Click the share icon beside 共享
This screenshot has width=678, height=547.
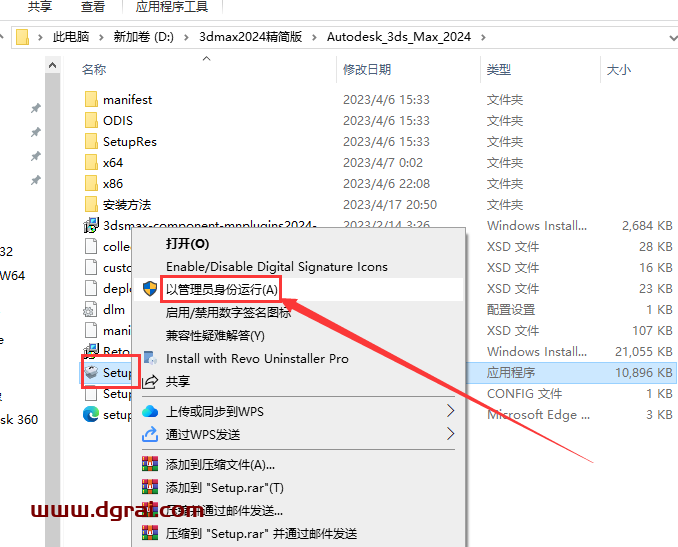(150, 381)
